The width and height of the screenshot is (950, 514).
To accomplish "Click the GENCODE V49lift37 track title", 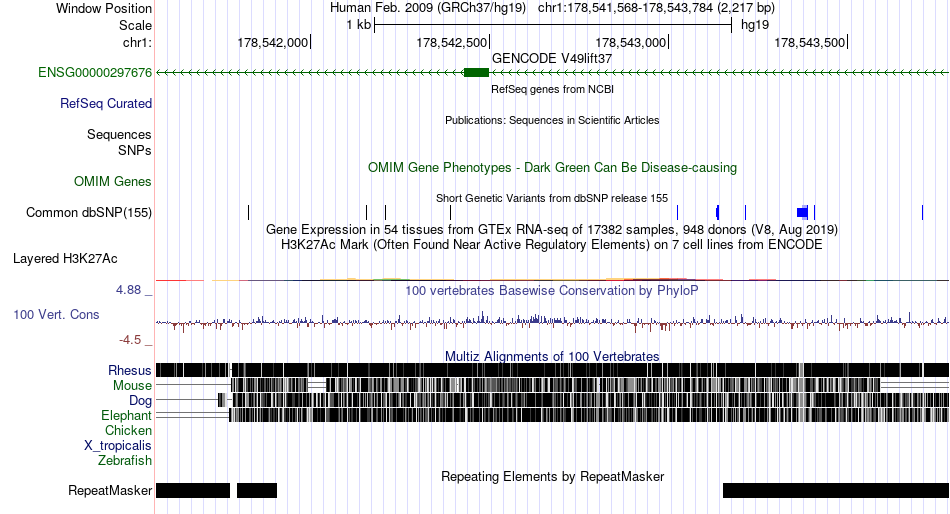I will (552, 58).
